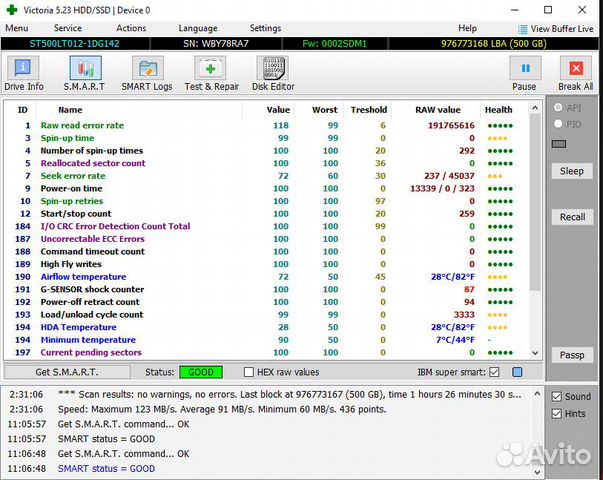
Task: Open SMART Logs from the toolbar
Action: point(148,68)
